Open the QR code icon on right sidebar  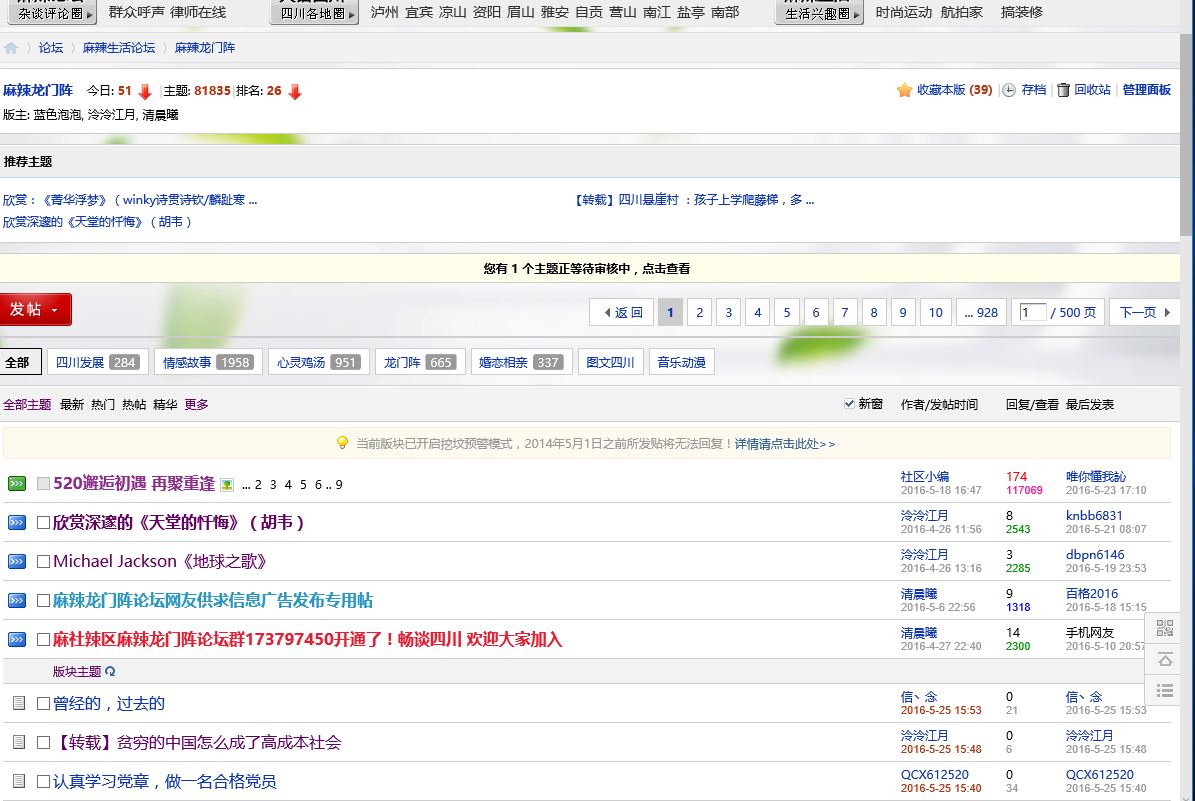(1164, 628)
